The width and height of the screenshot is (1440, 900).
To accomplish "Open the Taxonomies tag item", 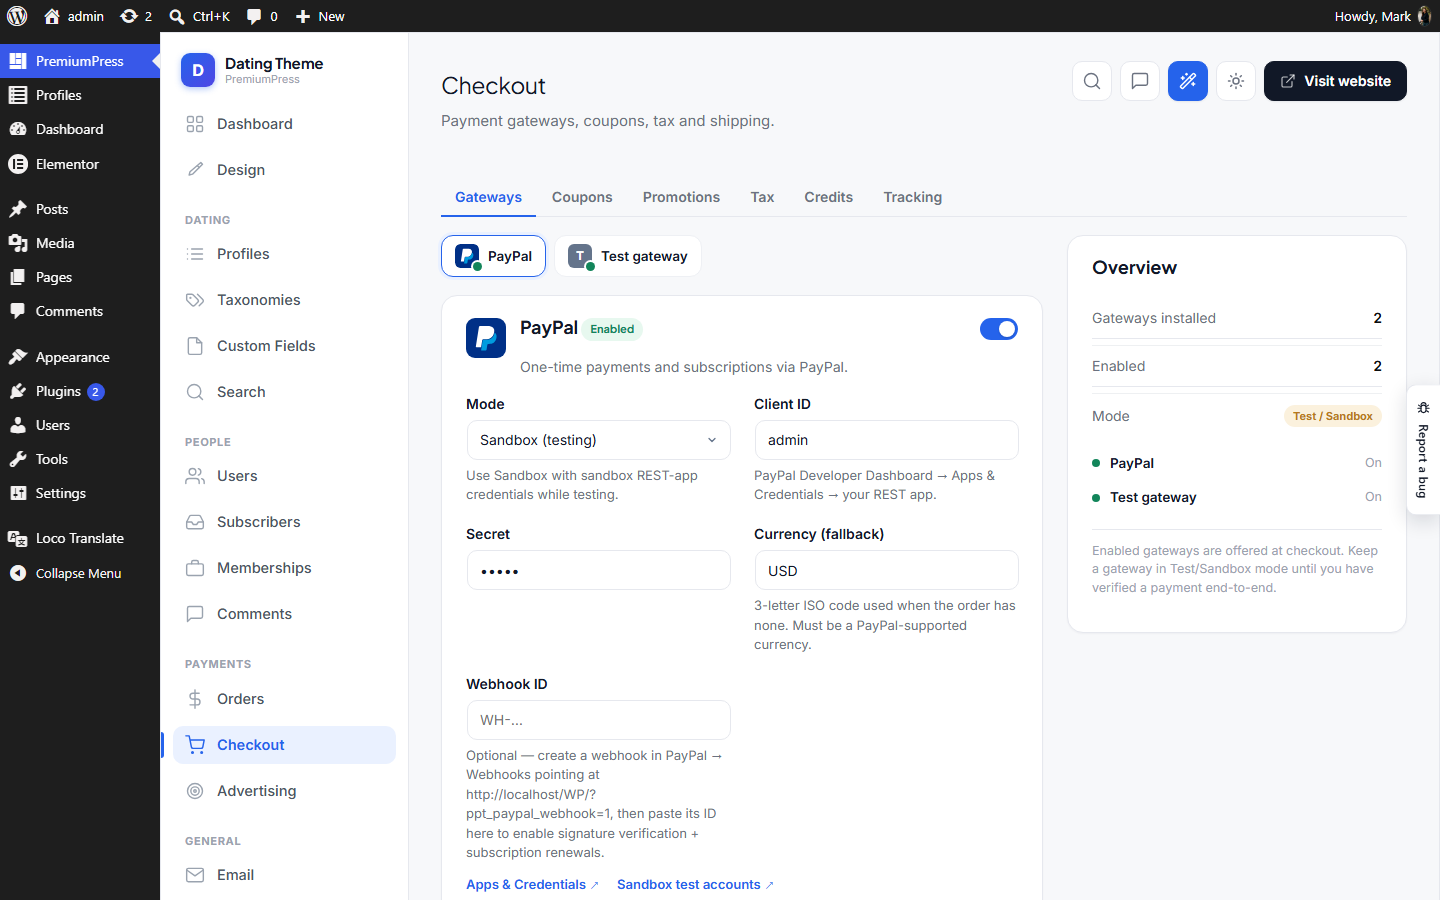I will (x=284, y=300).
